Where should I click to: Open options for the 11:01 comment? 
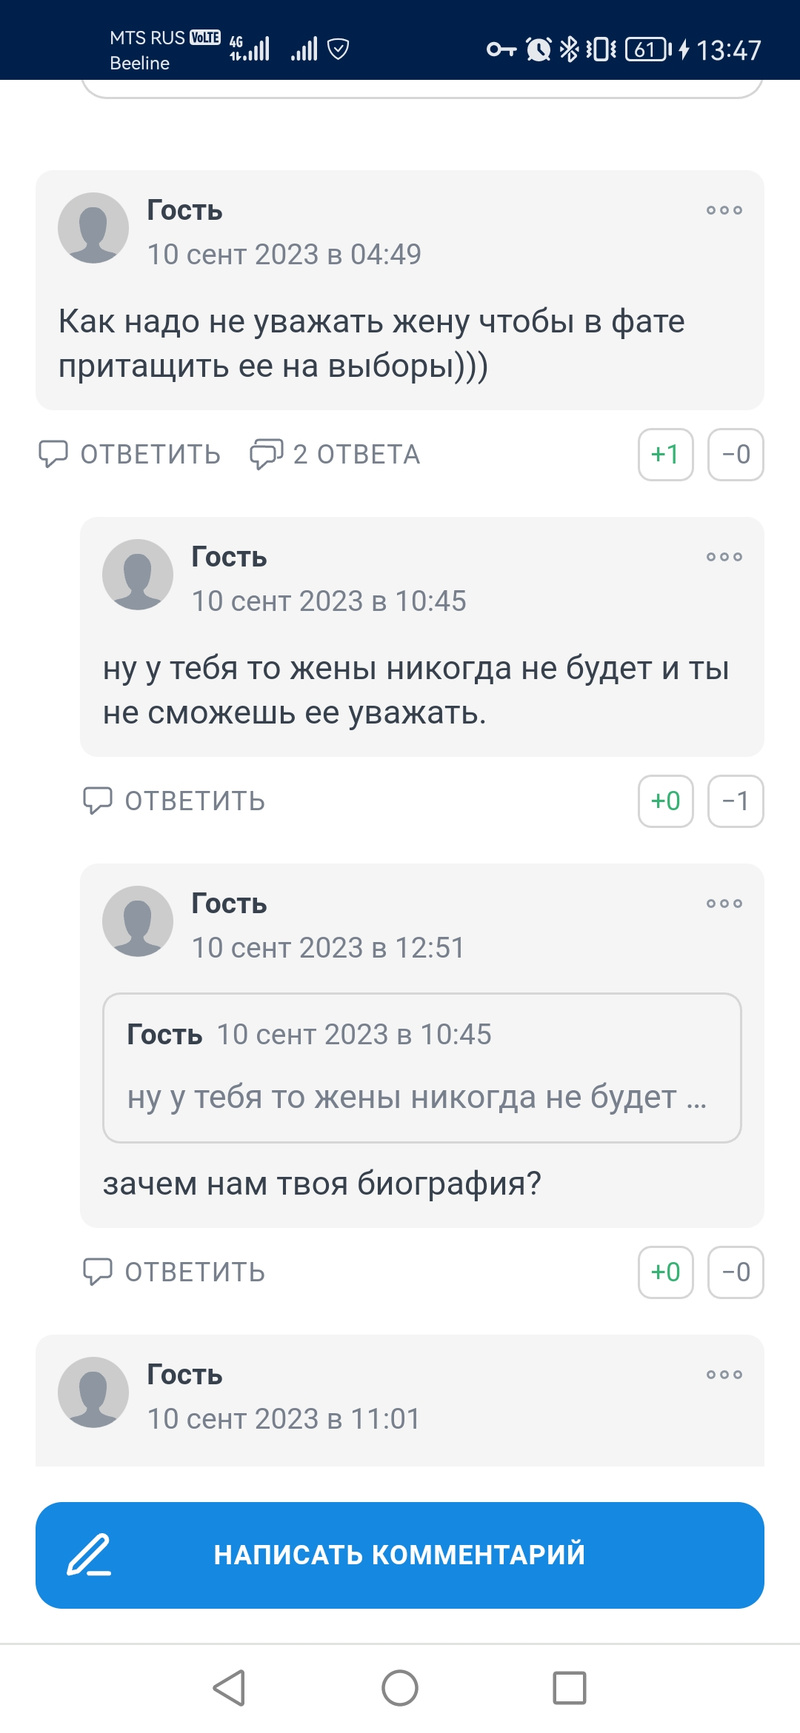pyautogui.click(x=724, y=1375)
